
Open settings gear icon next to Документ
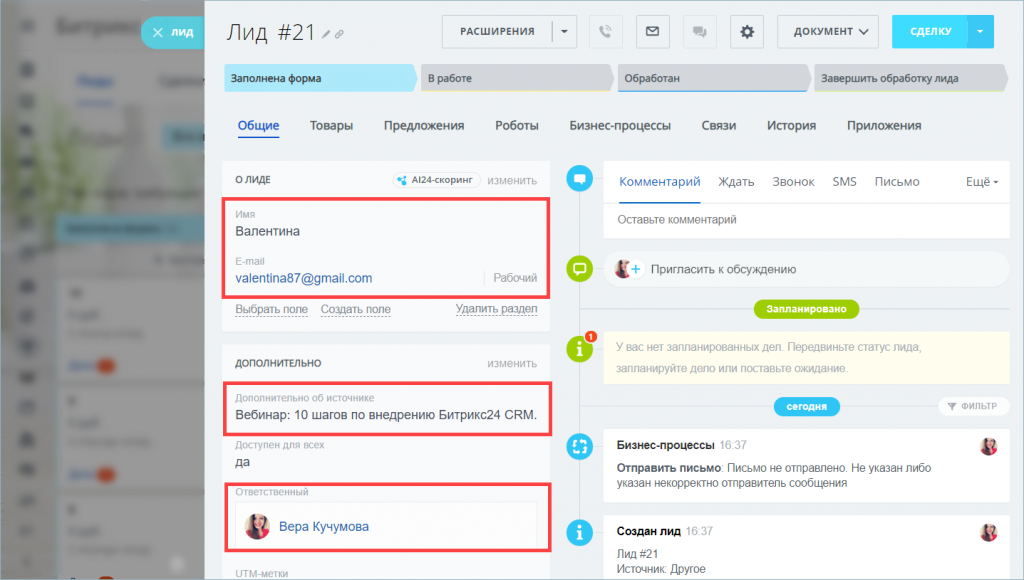pyautogui.click(x=746, y=32)
